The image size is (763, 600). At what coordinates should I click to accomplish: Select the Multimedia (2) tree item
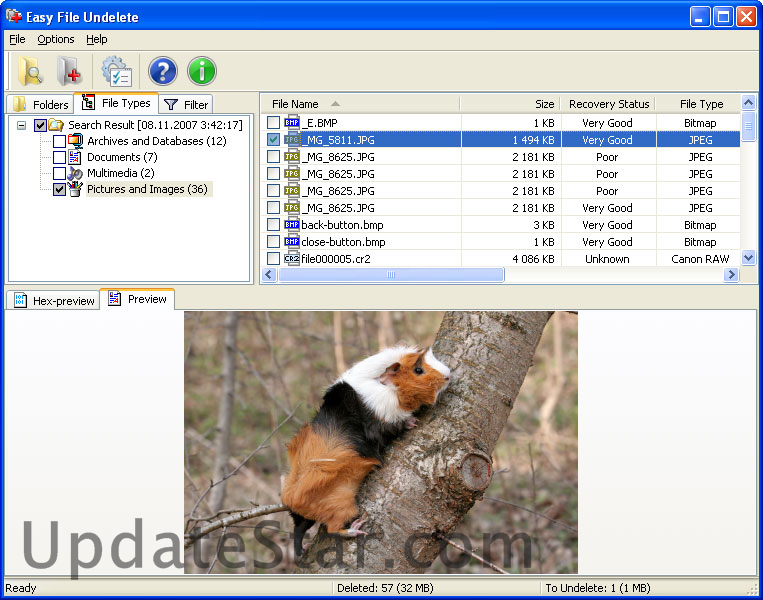121,173
